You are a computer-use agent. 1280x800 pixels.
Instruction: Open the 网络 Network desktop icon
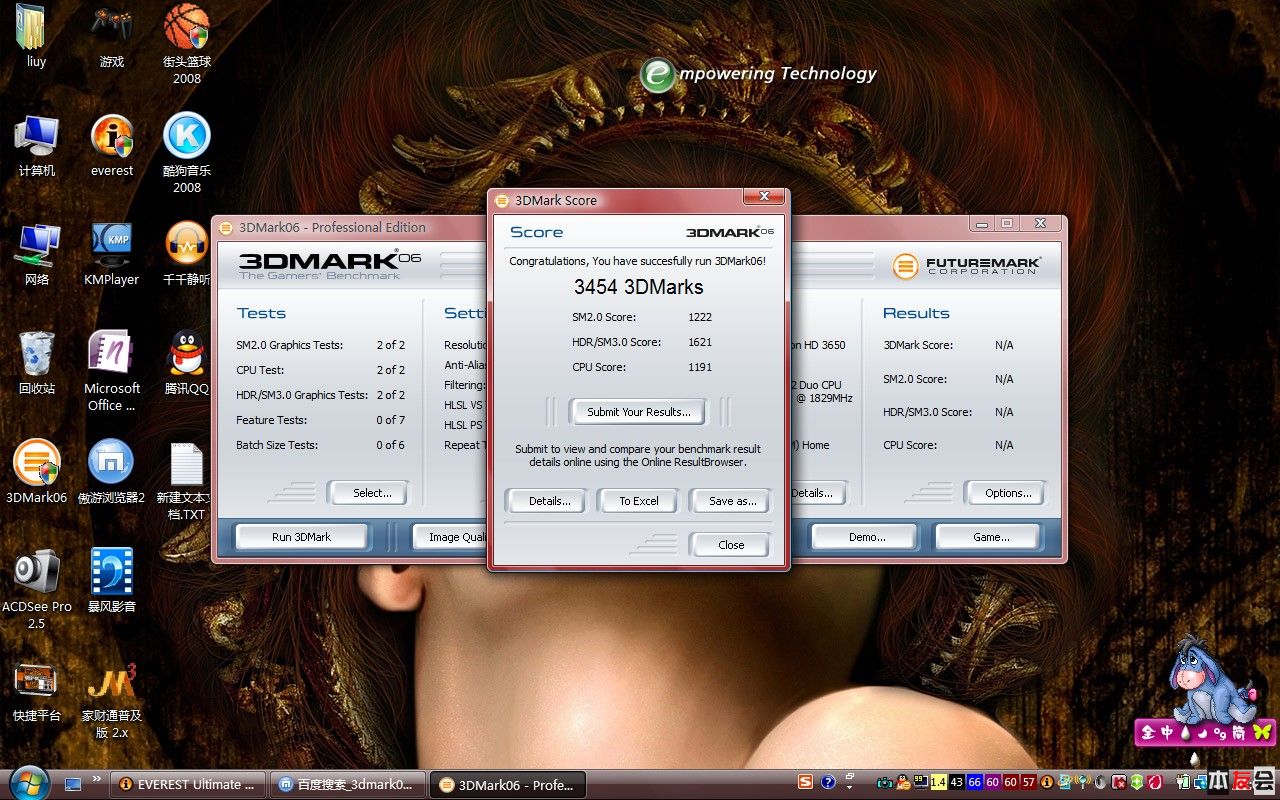[36, 254]
